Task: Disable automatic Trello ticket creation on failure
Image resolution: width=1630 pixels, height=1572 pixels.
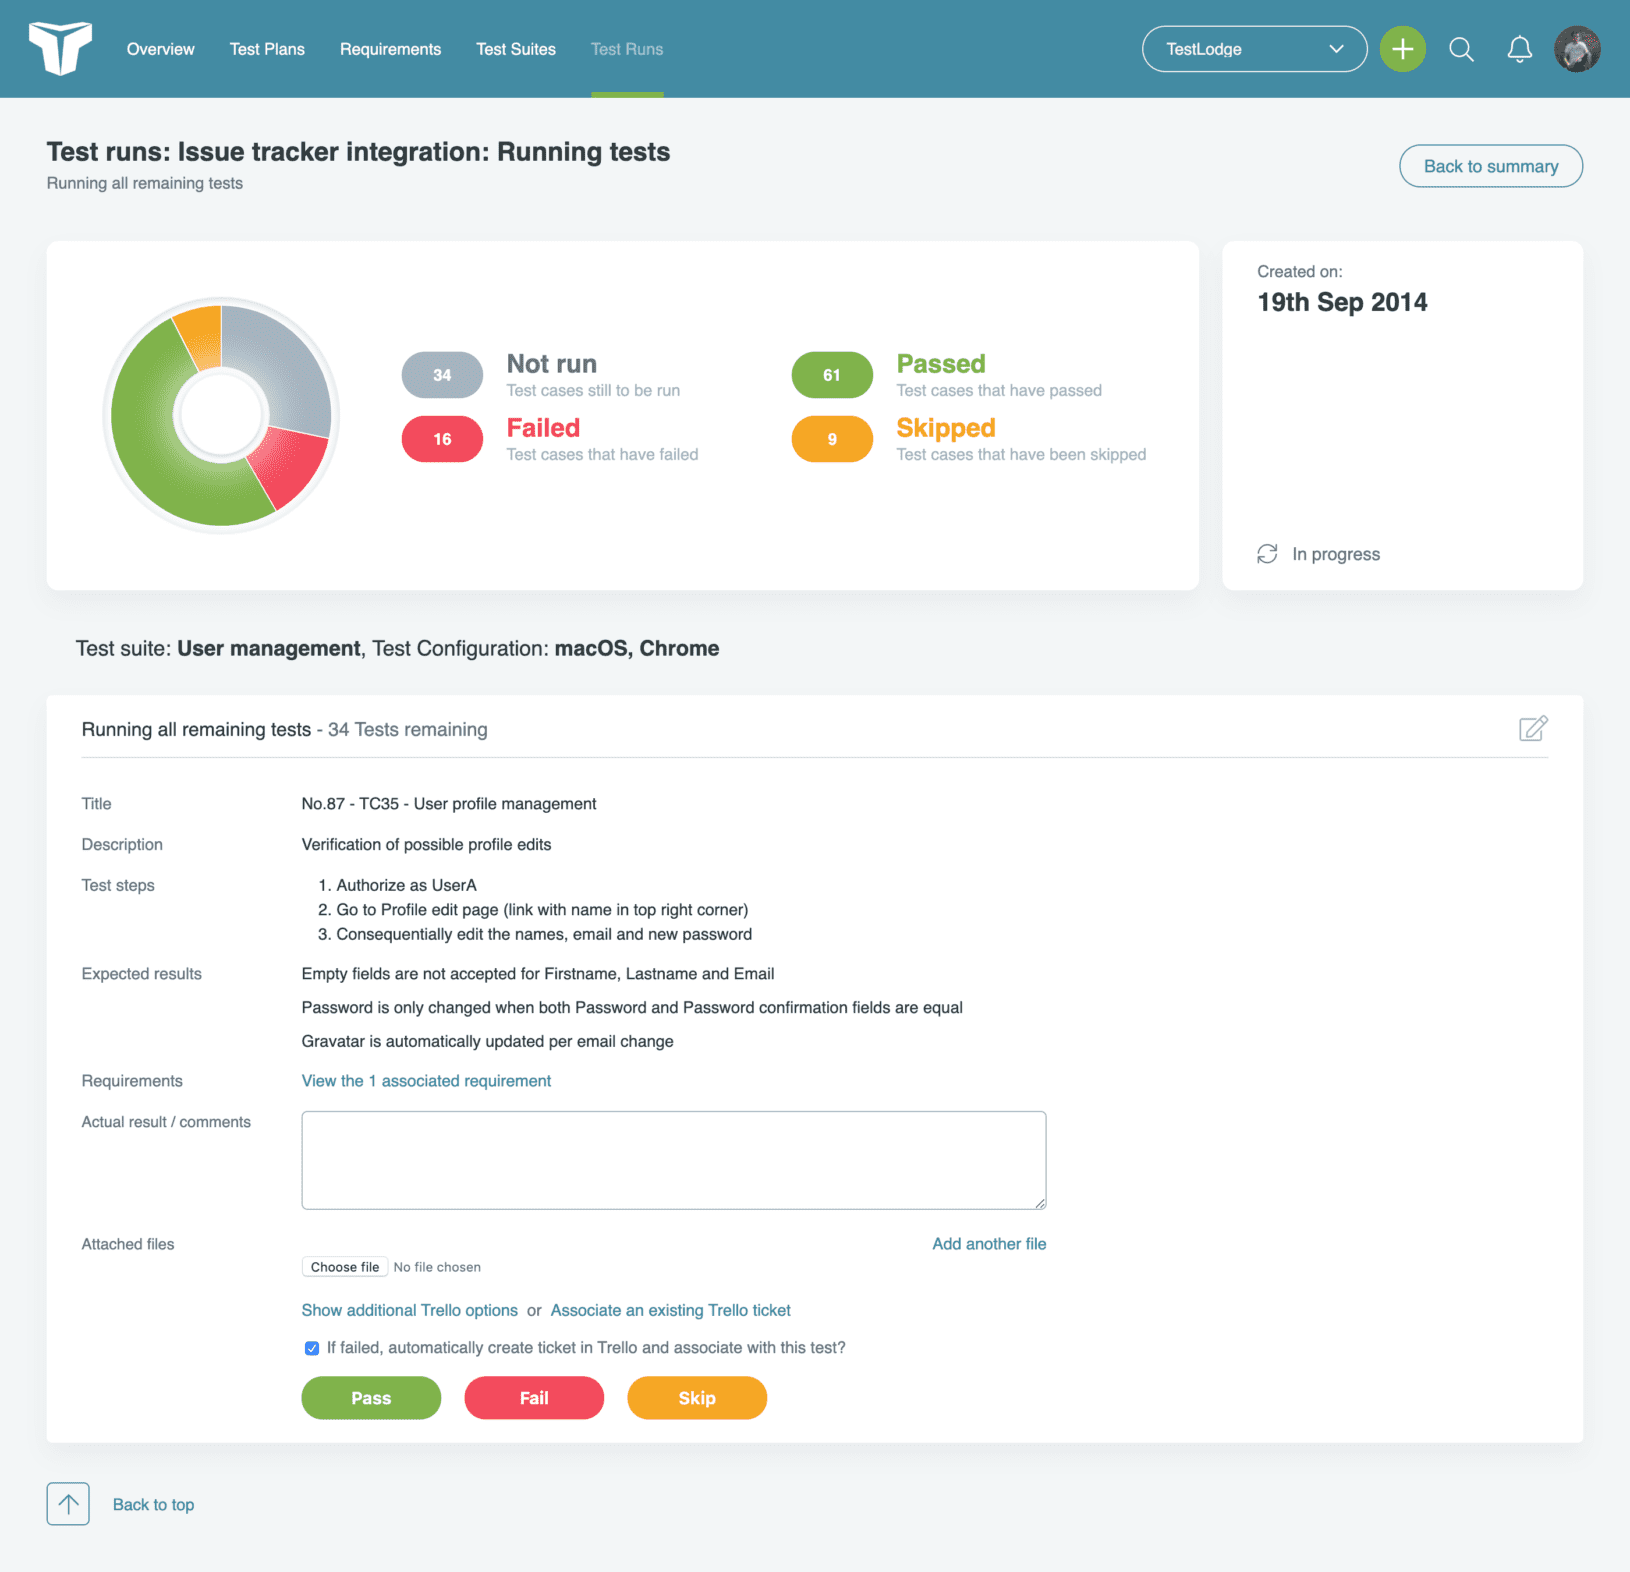Action: pyautogui.click(x=312, y=1348)
